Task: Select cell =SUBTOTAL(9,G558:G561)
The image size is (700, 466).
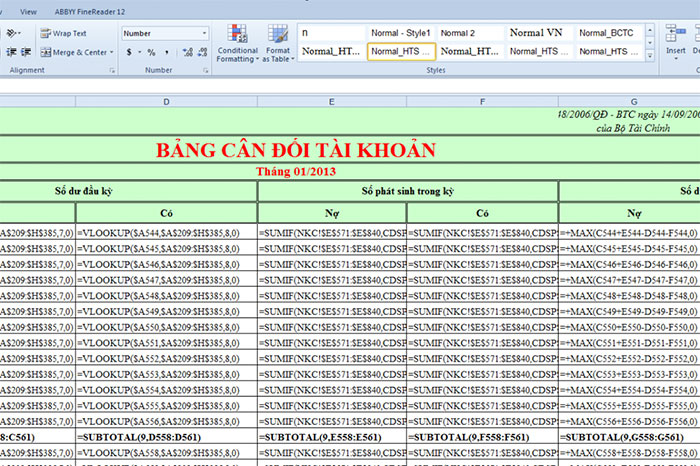Action: 629,437
